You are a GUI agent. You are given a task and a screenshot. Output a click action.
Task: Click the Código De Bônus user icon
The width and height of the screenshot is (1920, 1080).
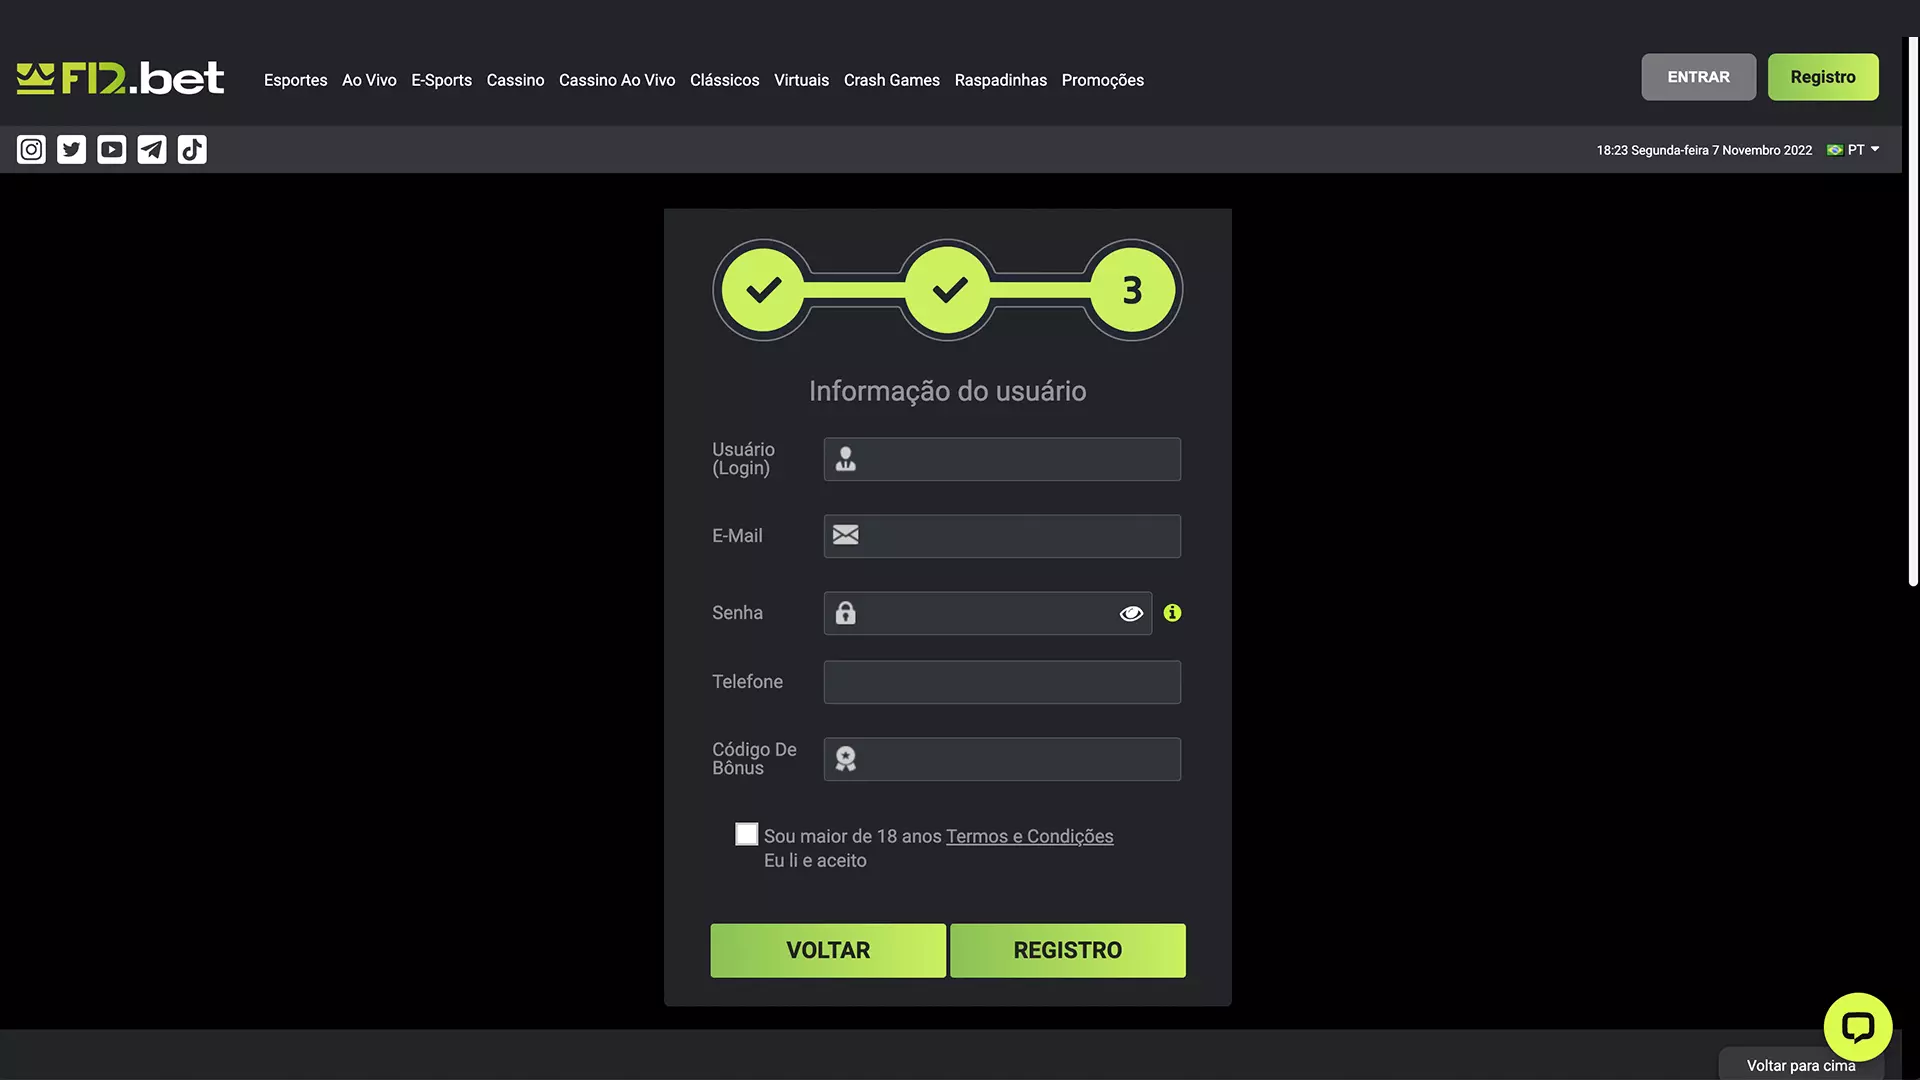coord(844,758)
